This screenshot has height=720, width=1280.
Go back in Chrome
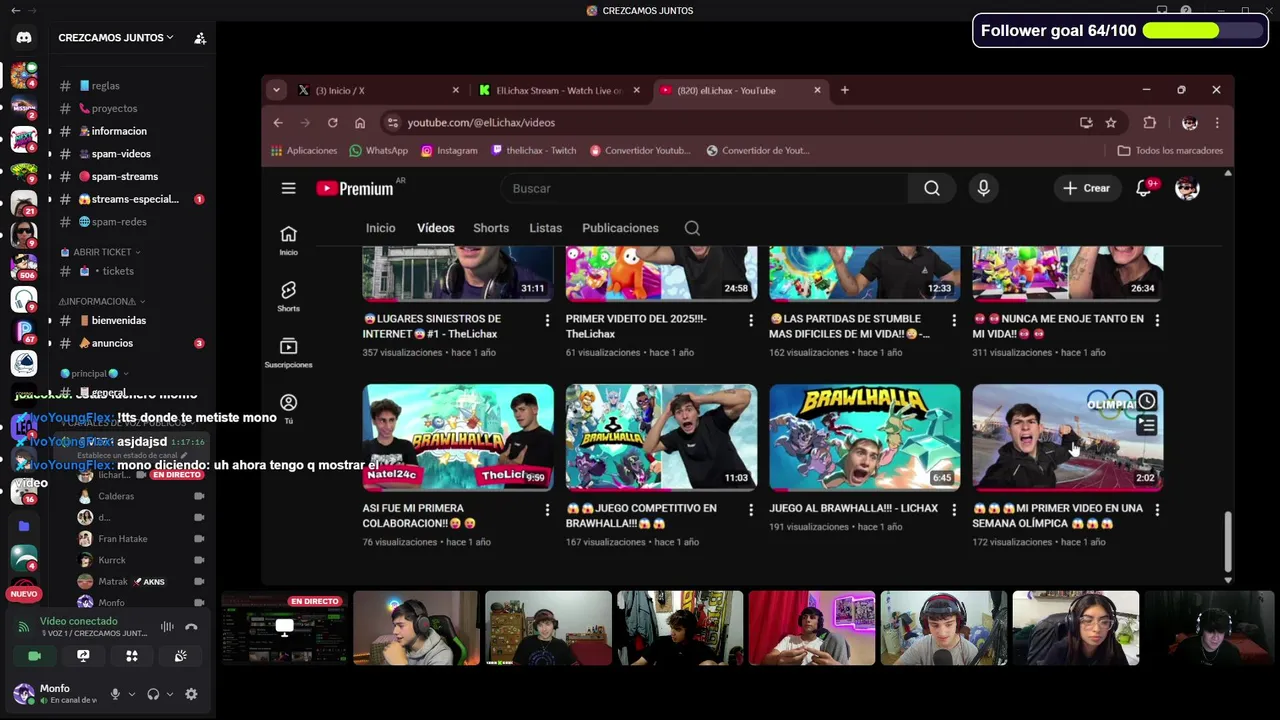278,122
